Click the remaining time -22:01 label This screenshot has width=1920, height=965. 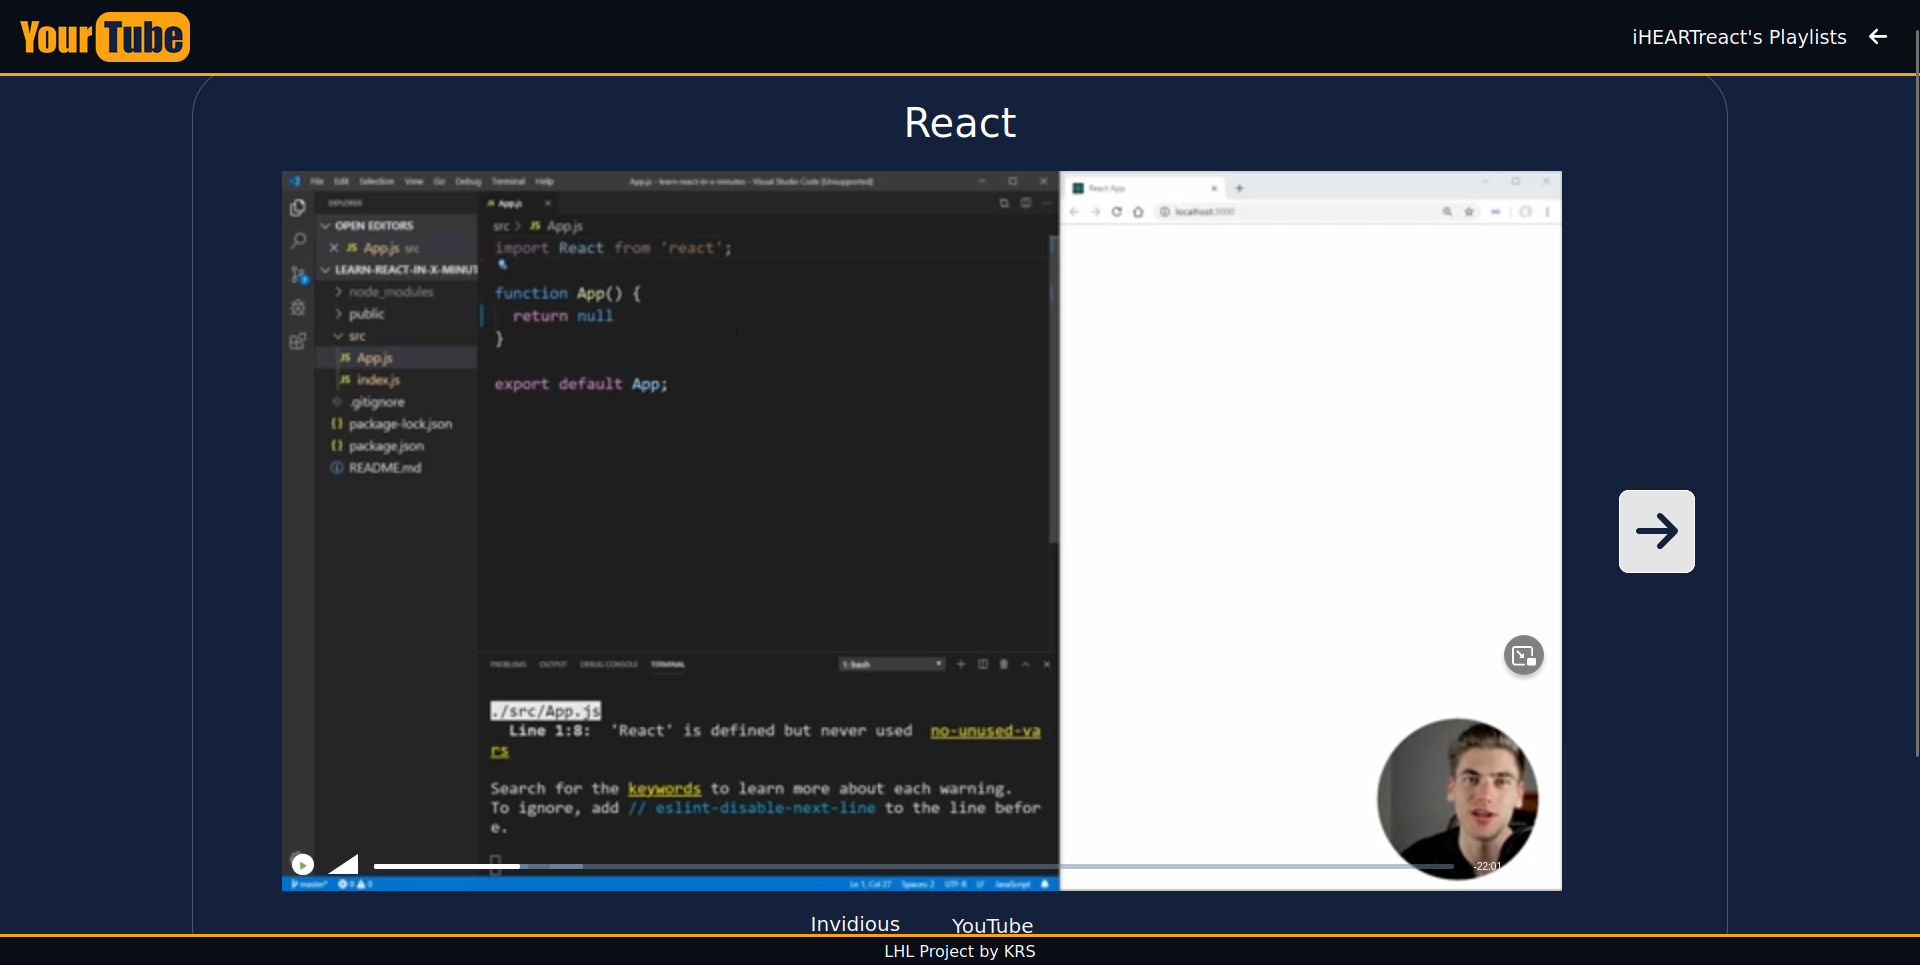coord(1487,866)
